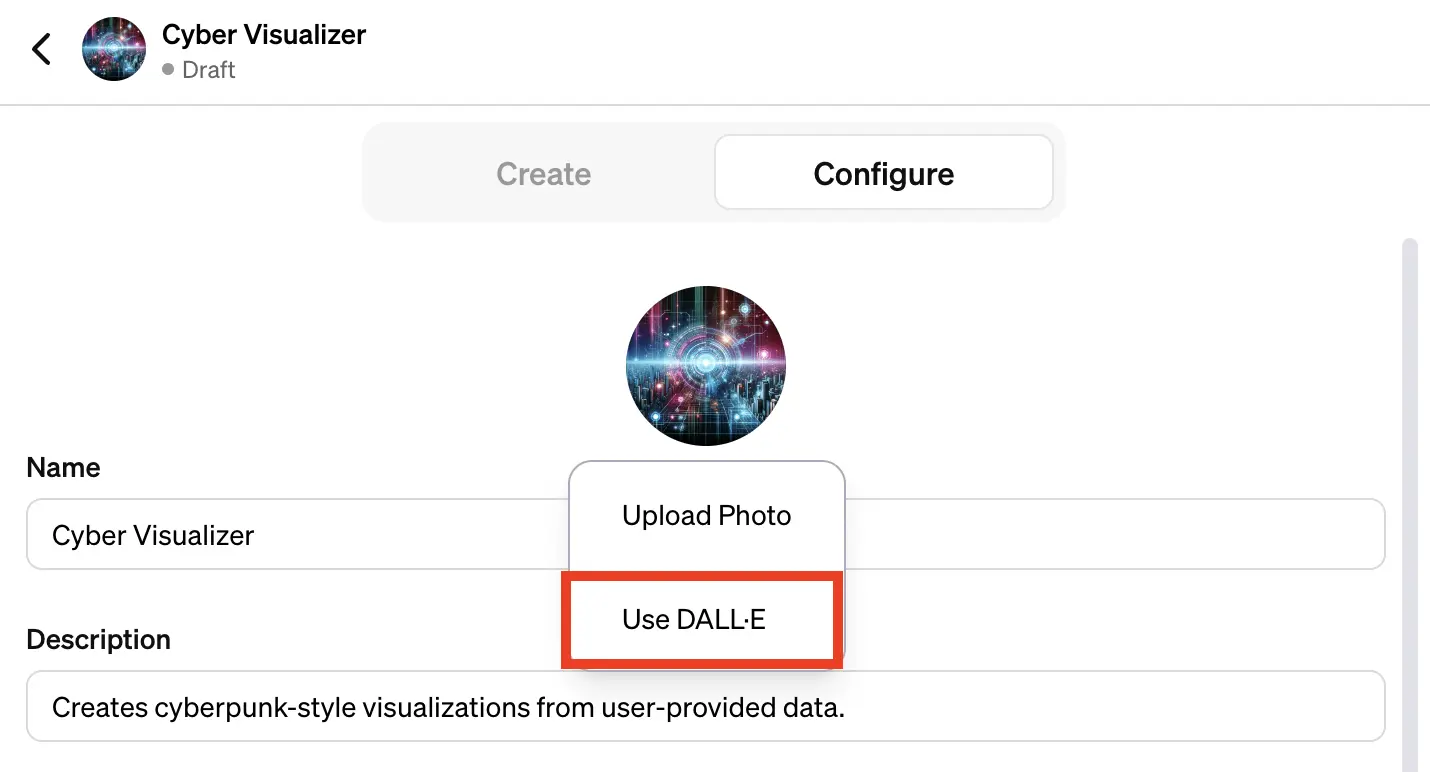Click the small Cyber Visualizer header avatar

(x=114, y=49)
